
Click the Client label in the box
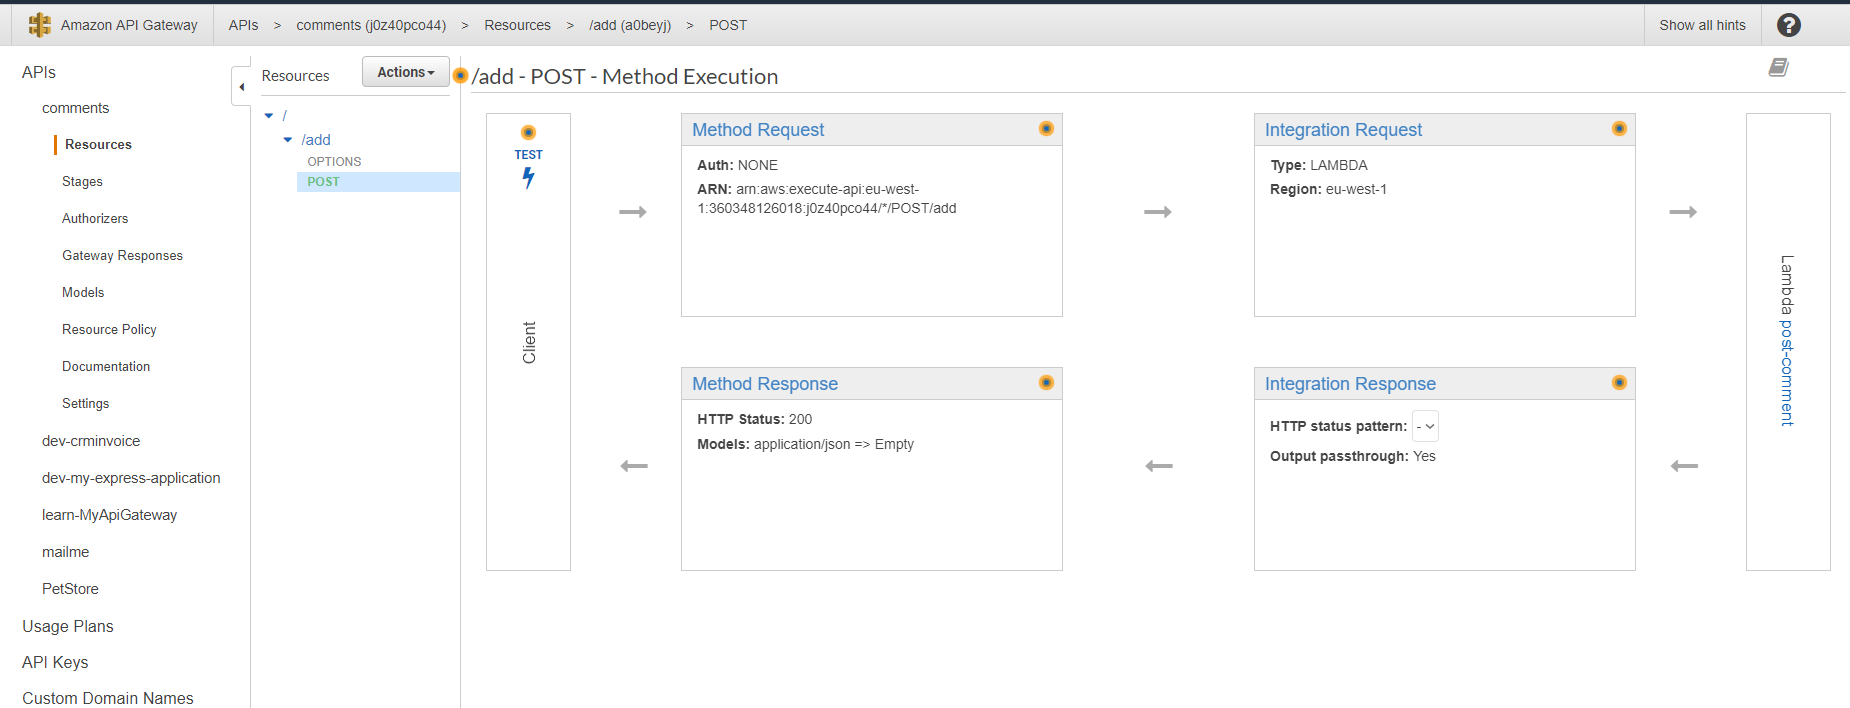[x=529, y=343]
